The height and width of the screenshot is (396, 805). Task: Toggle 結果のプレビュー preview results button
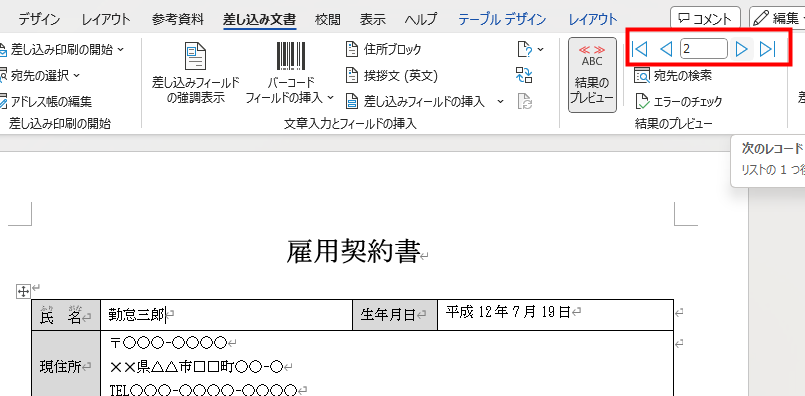592,74
